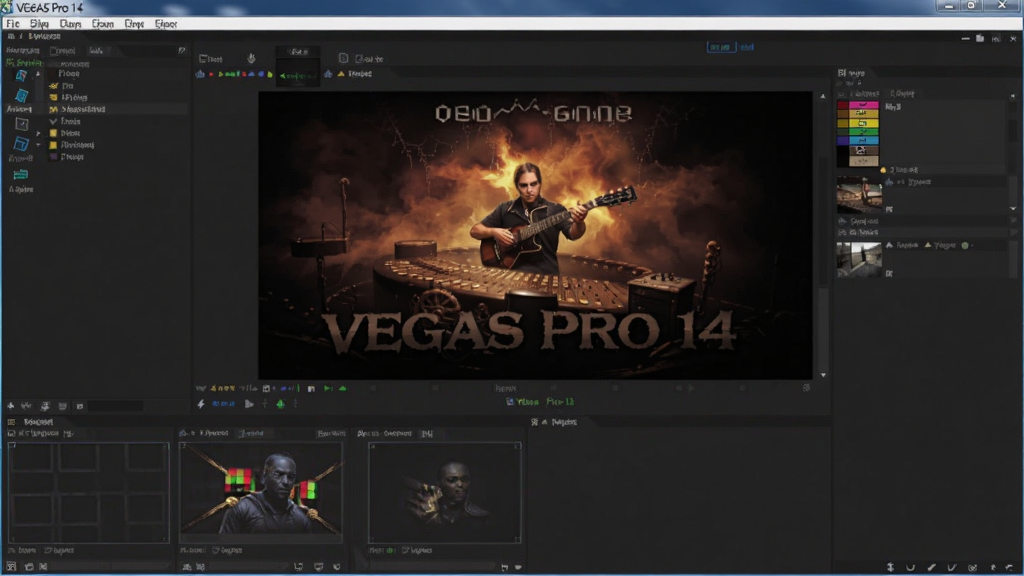Click the green play arrow under the preview
The width and height of the screenshot is (1024, 576).
pyautogui.click(x=328, y=389)
